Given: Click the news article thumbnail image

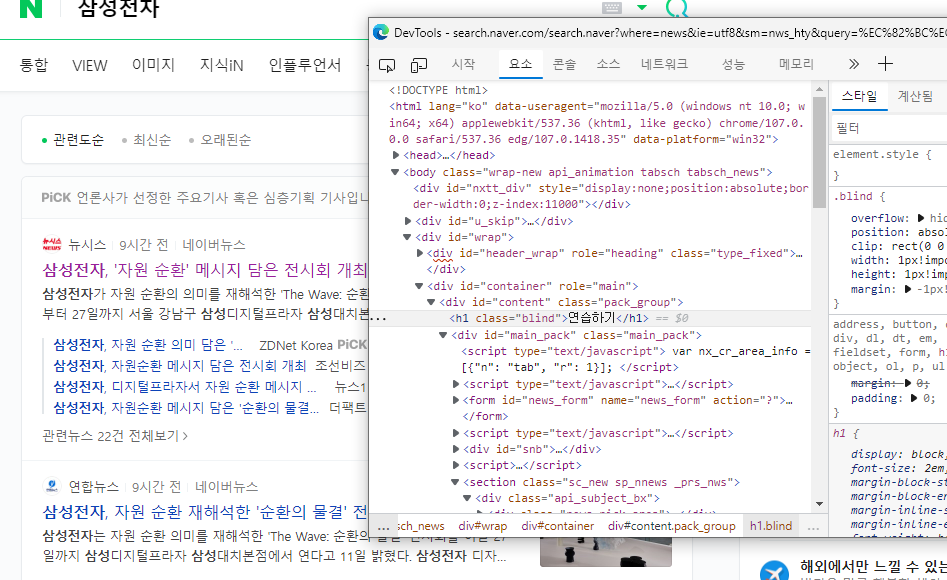Looking at the screenshot, I should pyautogui.click(x=606, y=552).
